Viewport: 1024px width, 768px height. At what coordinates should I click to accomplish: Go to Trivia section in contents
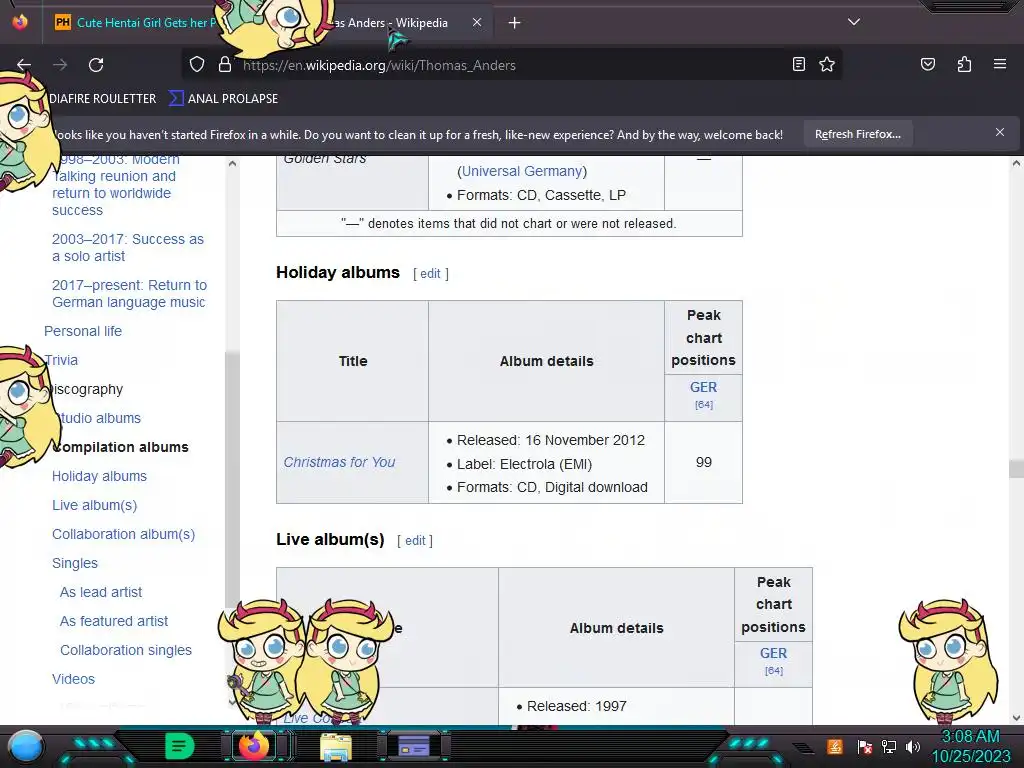pos(61,360)
